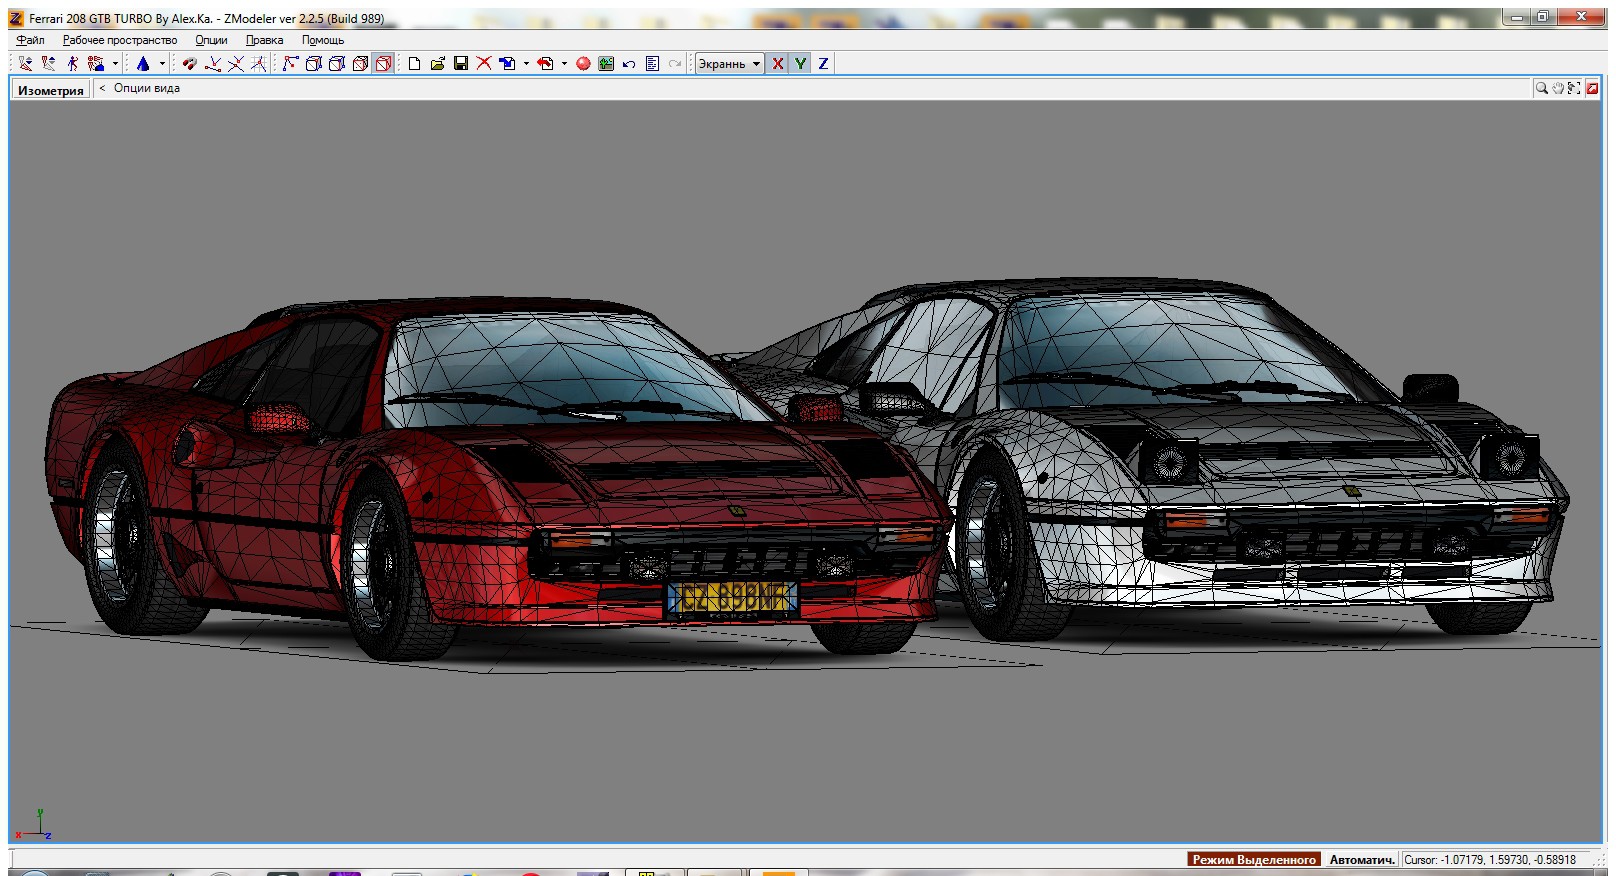Click the Save file floppy disk icon
The width and height of the screenshot is (1616, 876).
(x=461, y=64)
